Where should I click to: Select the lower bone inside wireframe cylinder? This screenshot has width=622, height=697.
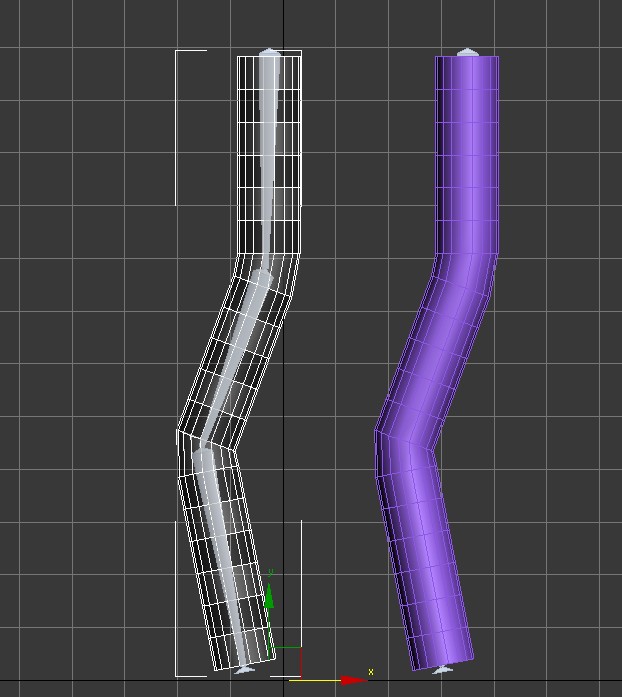220,556
